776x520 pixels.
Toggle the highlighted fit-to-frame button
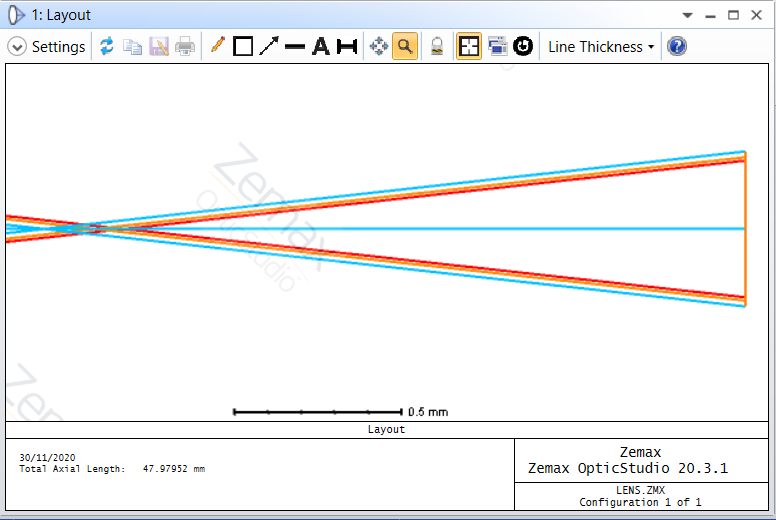(x=469, y=47)
